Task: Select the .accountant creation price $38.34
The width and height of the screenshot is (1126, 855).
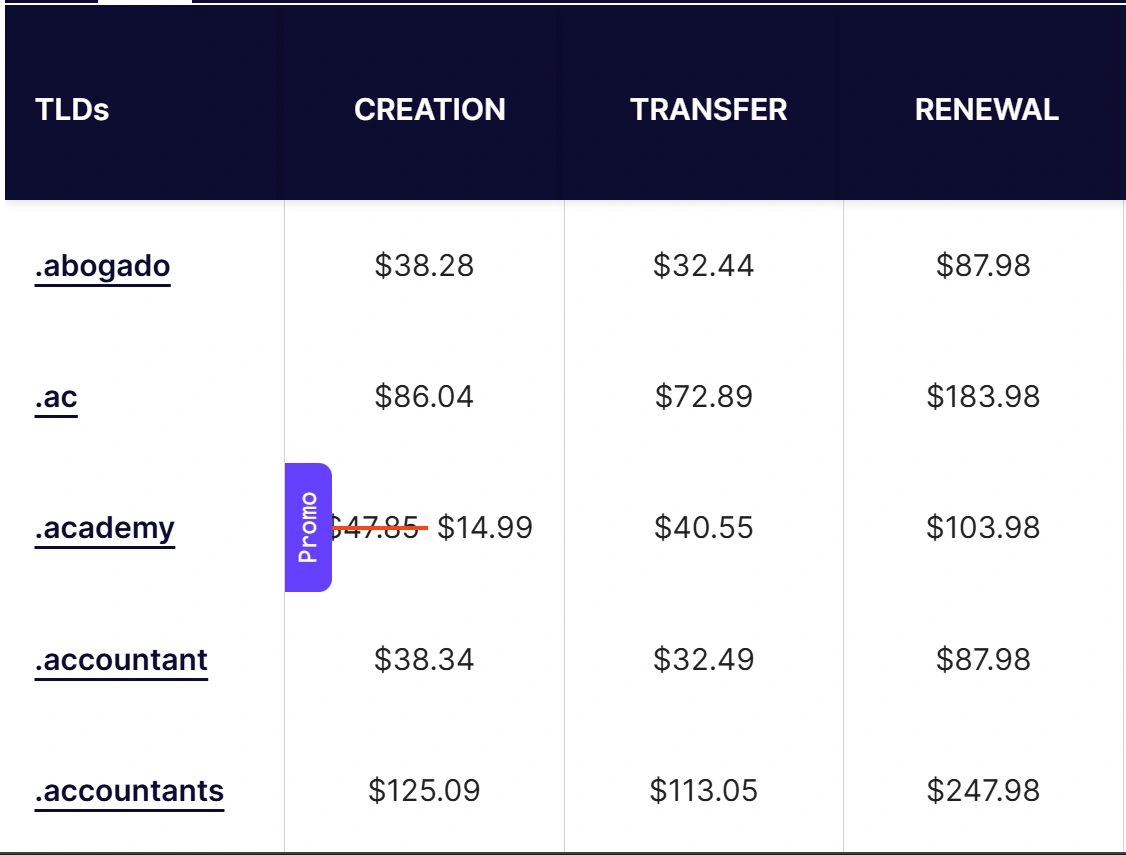Action: coord(424,659)
